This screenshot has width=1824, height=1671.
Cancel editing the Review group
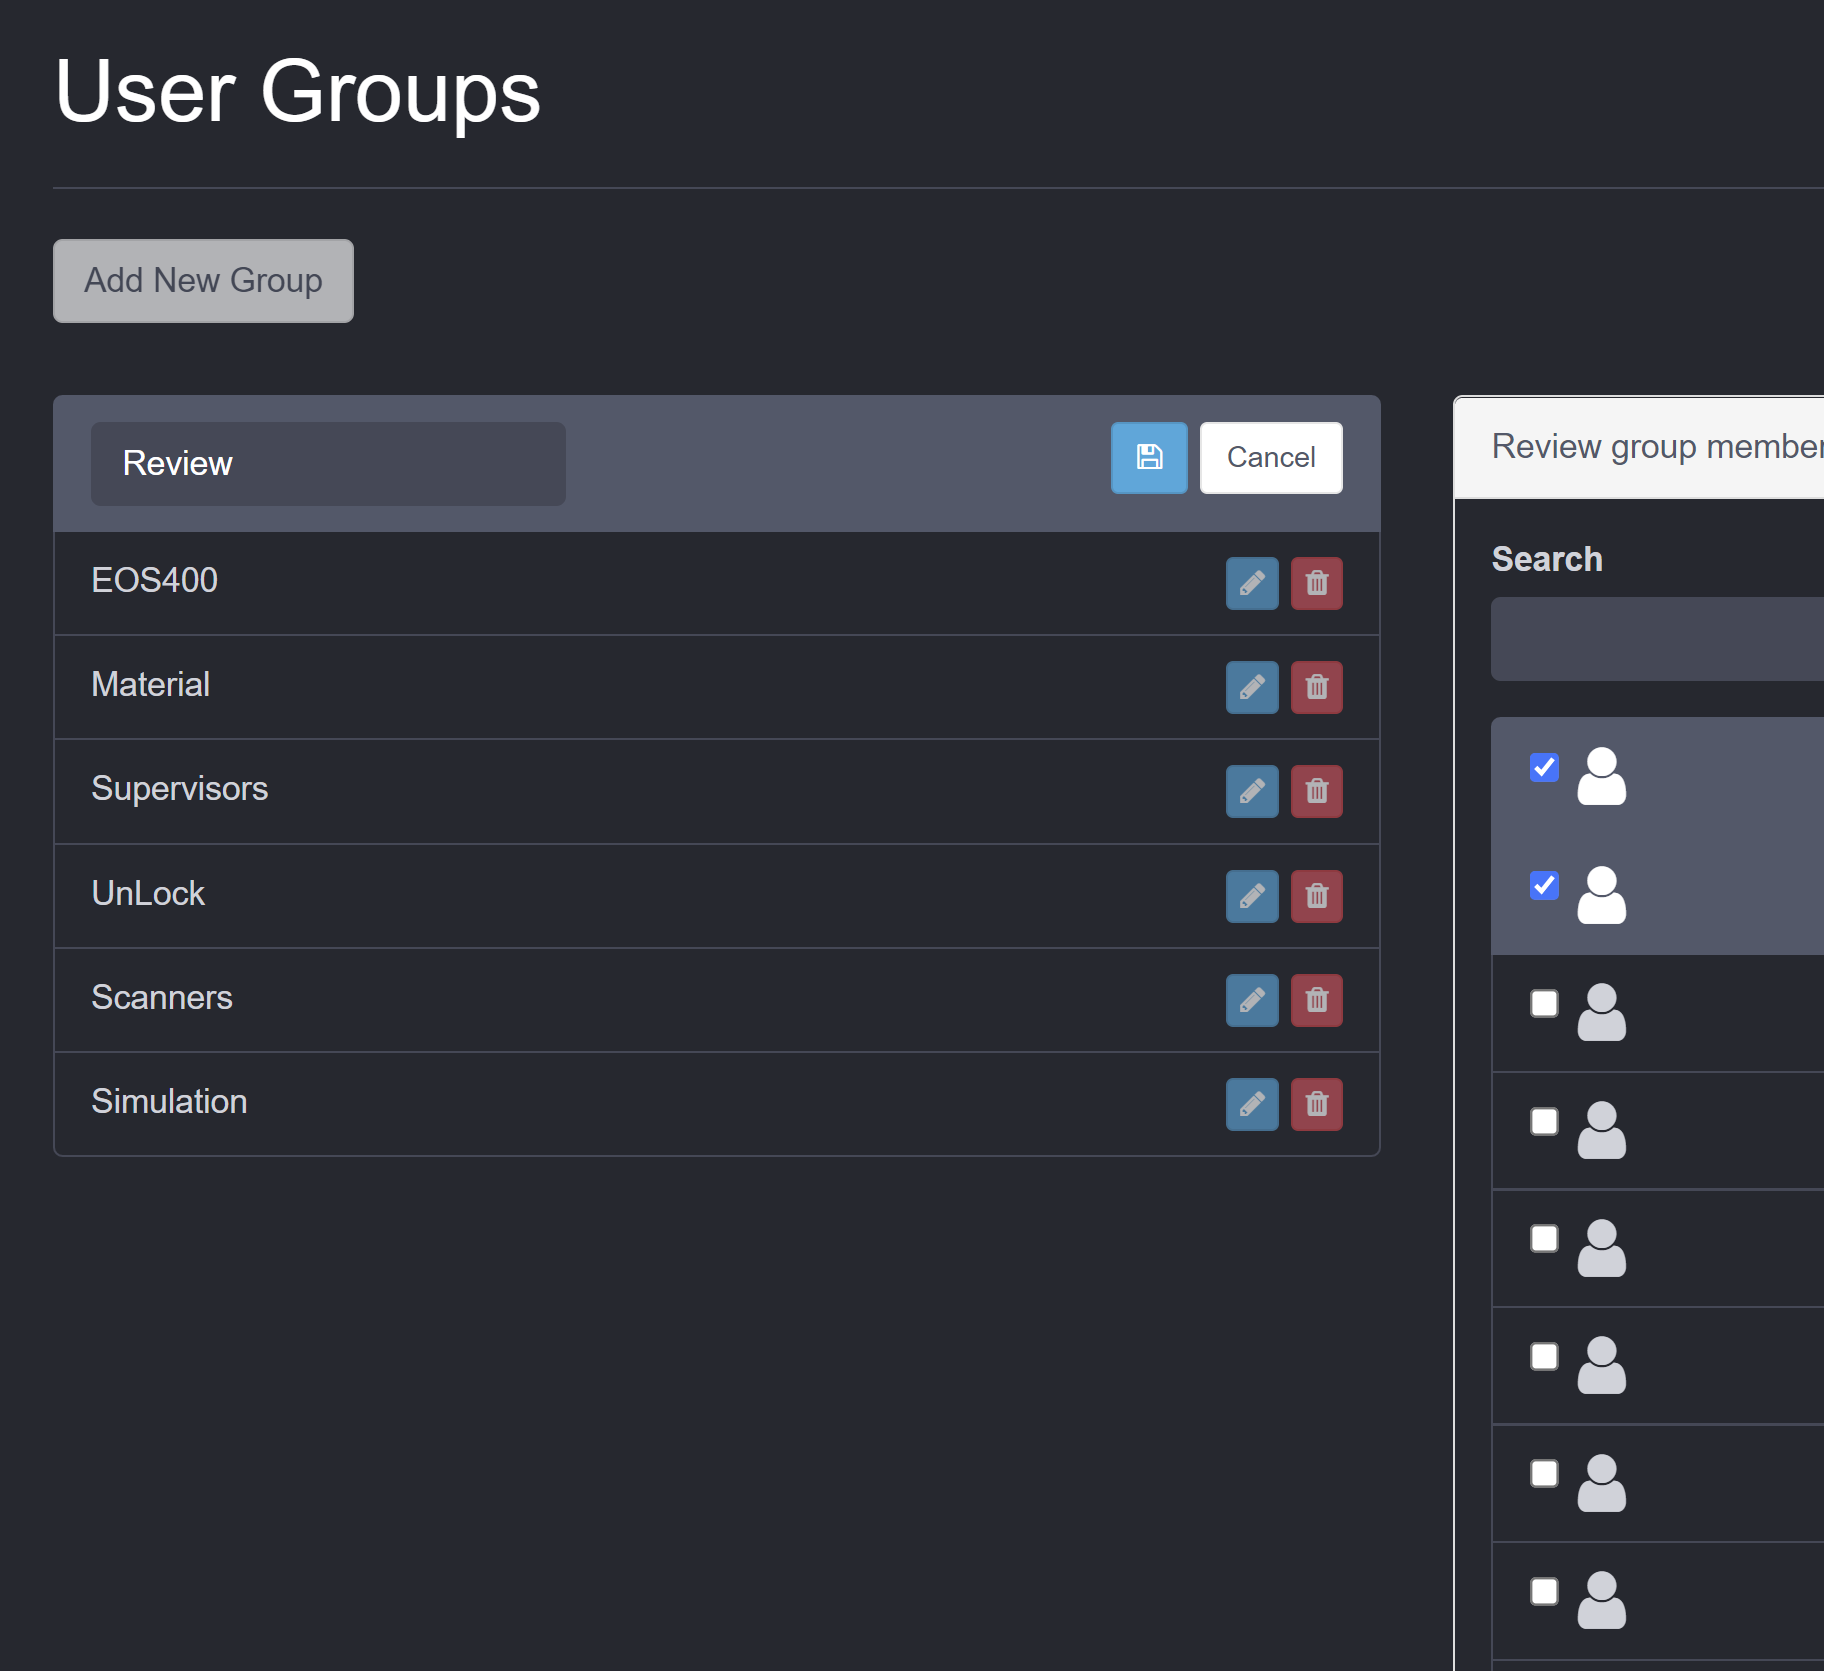[x=1270, y=458]
